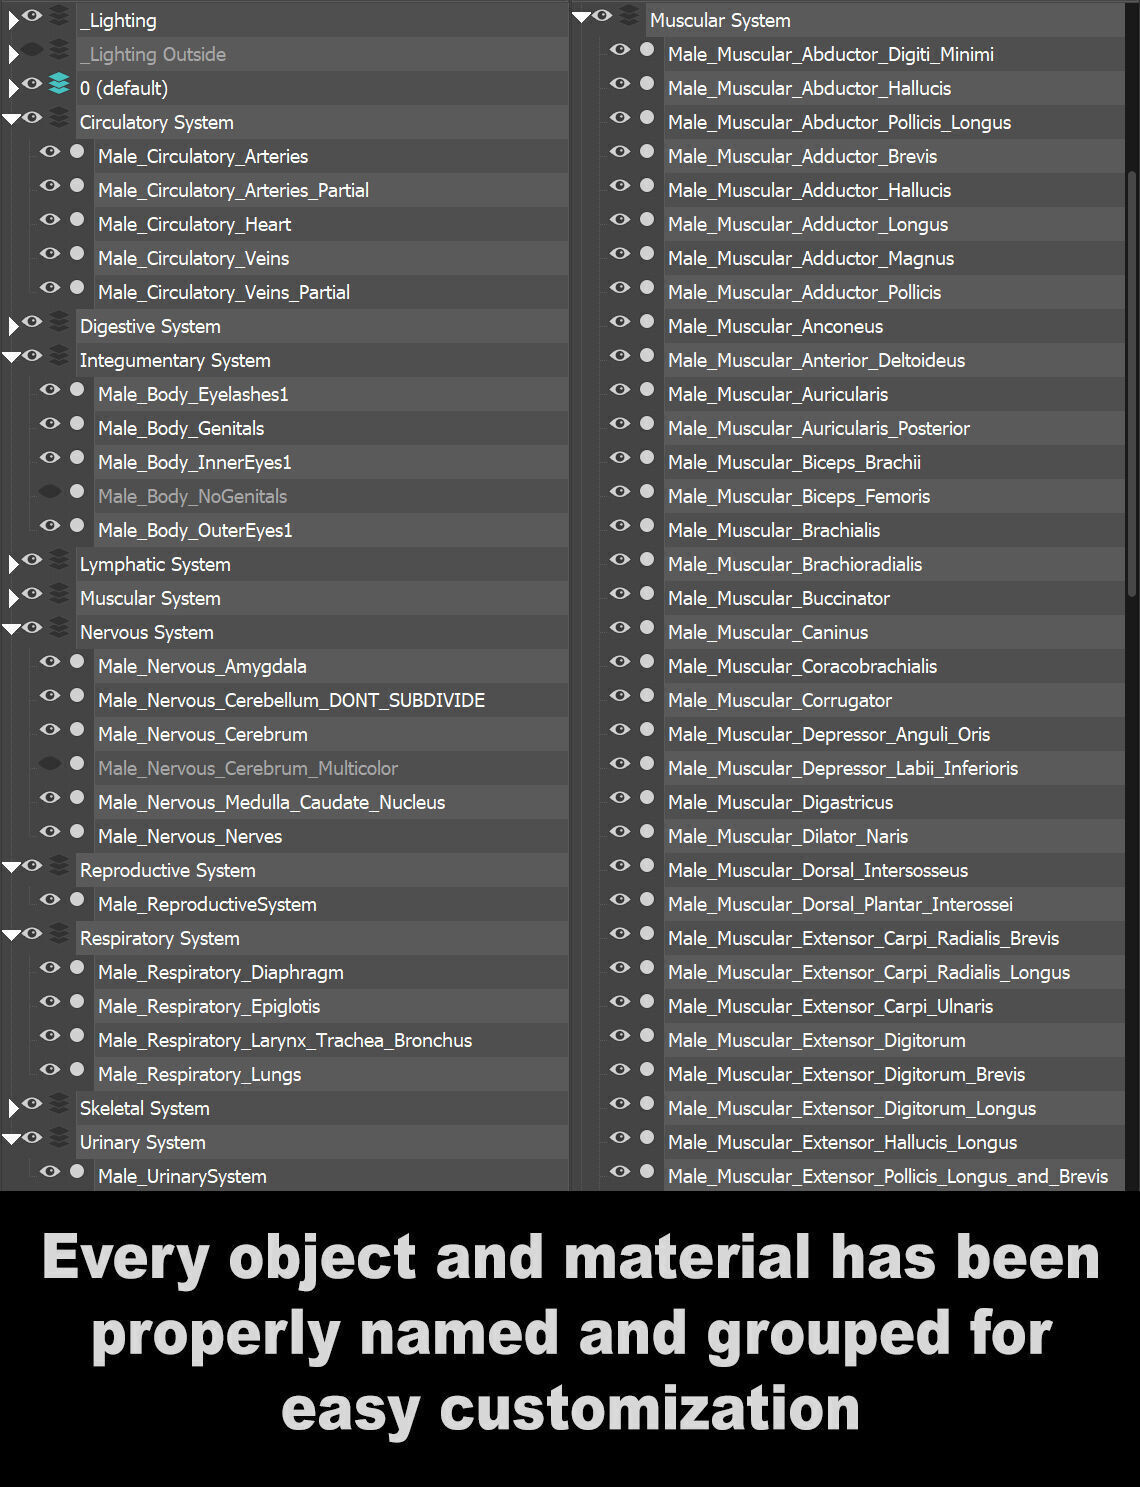Select Male_Muscular_Abductor_Pollicis_Longus

pyautogui.click(x=894, y=122)
